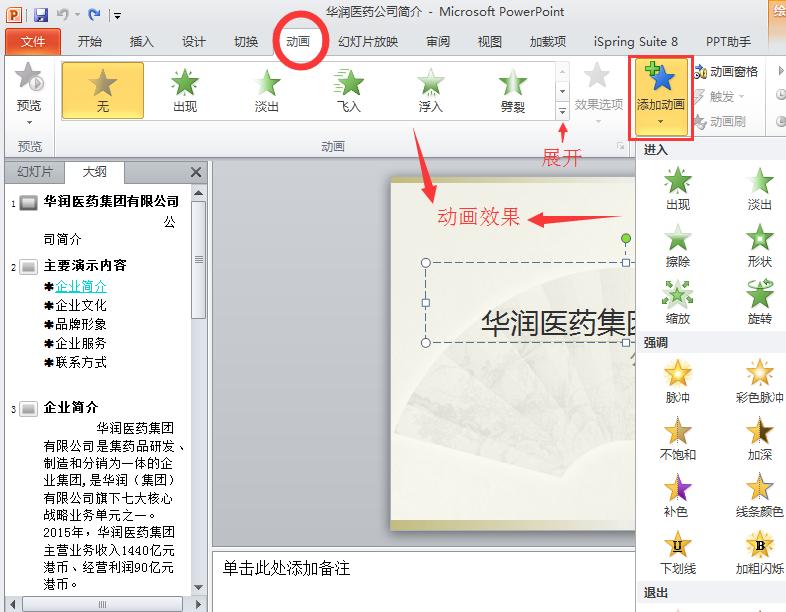Apply the 出现 effect in ribbon gallery
The width and height of the screenshot is (786, 612).
tap(185, 91)
